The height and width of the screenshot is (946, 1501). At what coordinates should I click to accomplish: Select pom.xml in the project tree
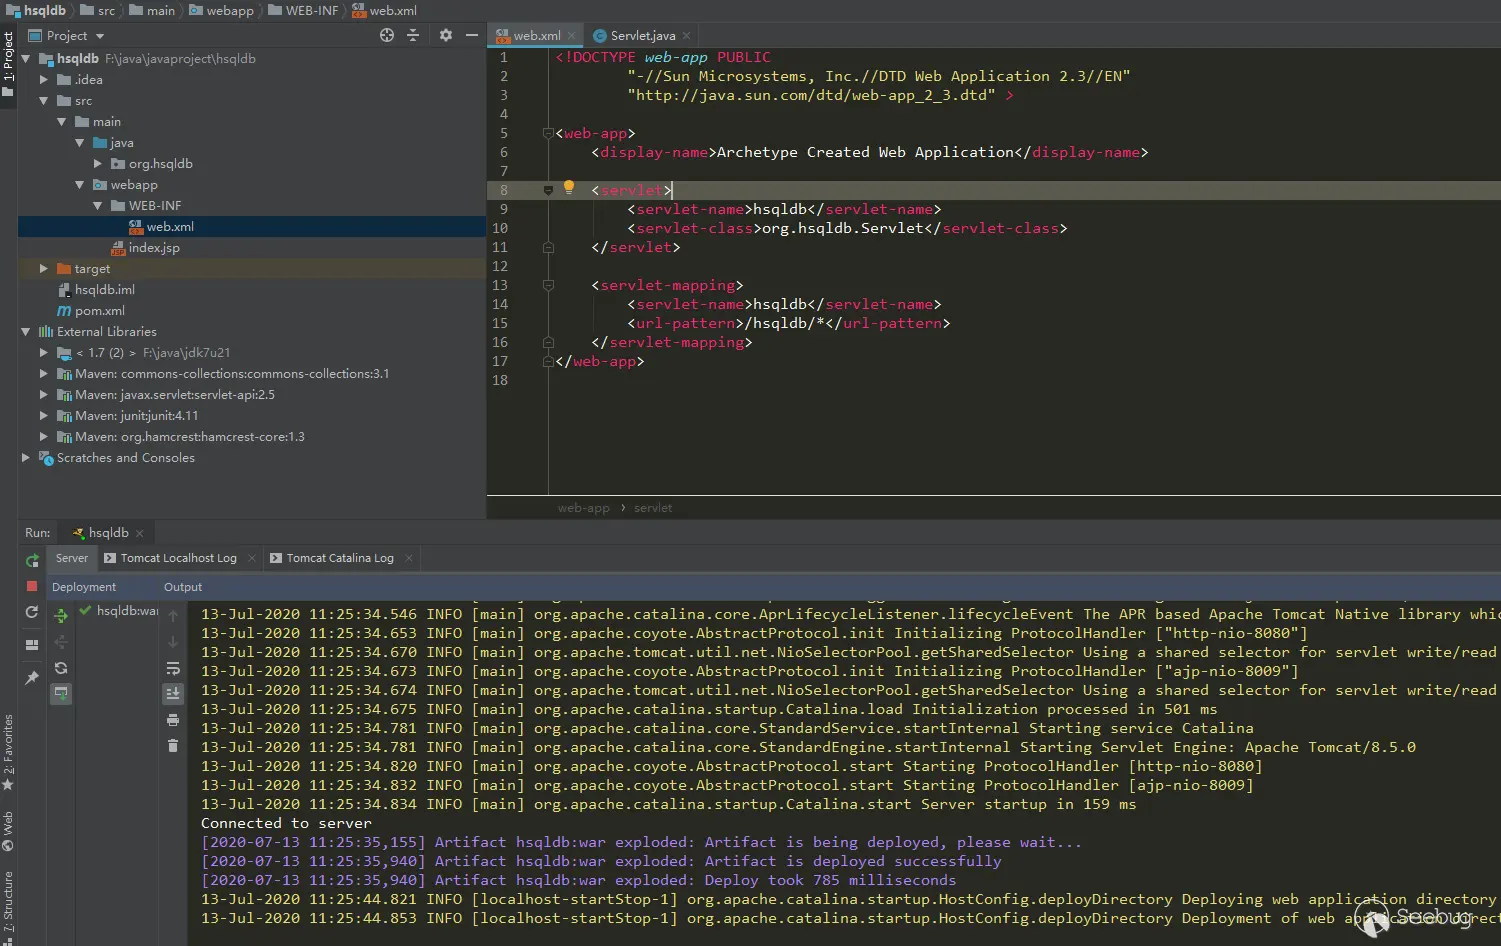99,311
